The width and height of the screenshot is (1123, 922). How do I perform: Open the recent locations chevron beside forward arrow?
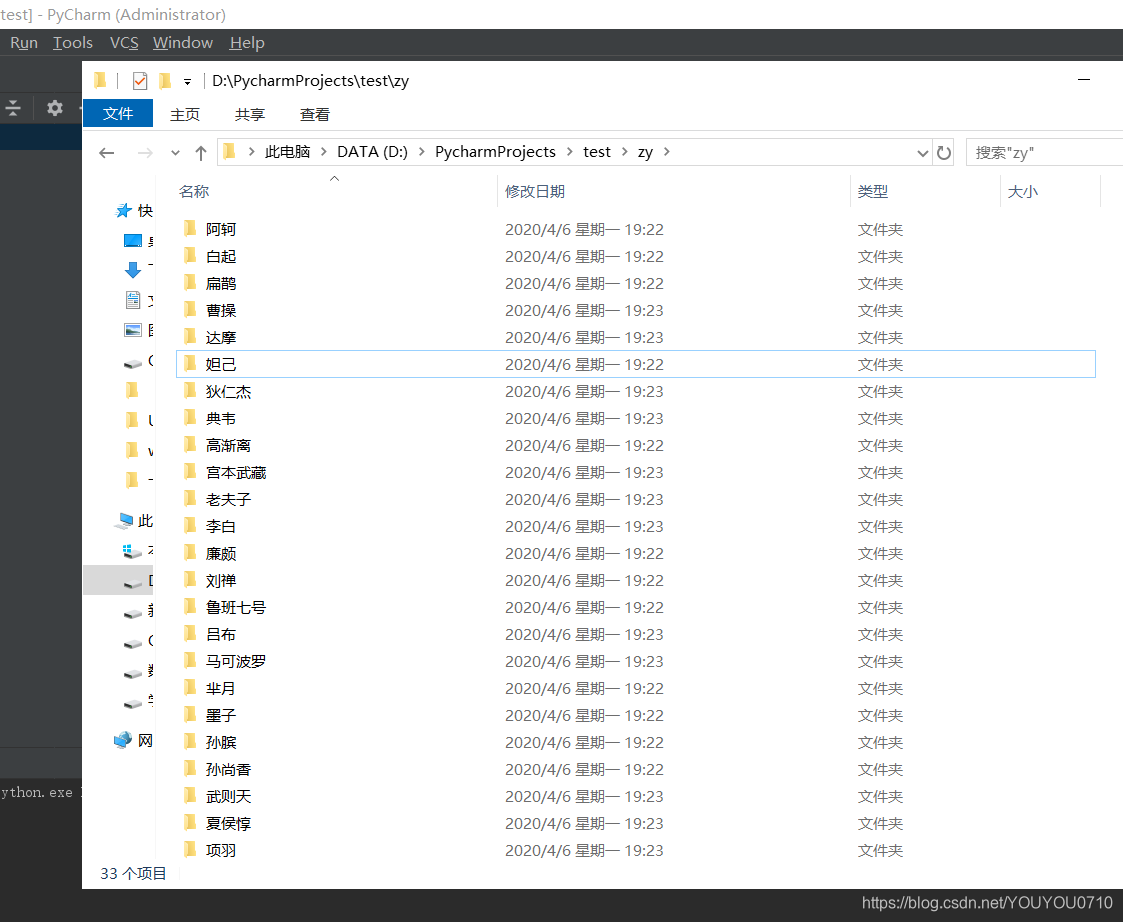tap(175, 151)
